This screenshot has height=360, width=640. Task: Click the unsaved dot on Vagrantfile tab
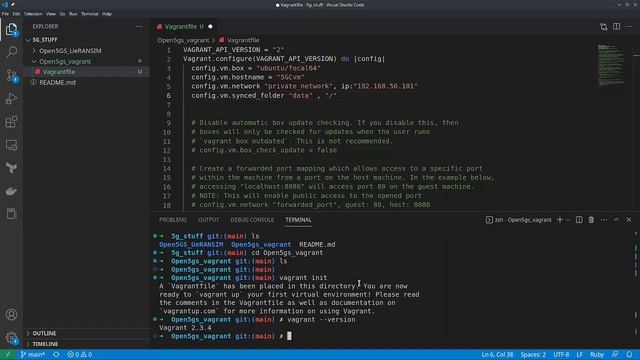211,27
